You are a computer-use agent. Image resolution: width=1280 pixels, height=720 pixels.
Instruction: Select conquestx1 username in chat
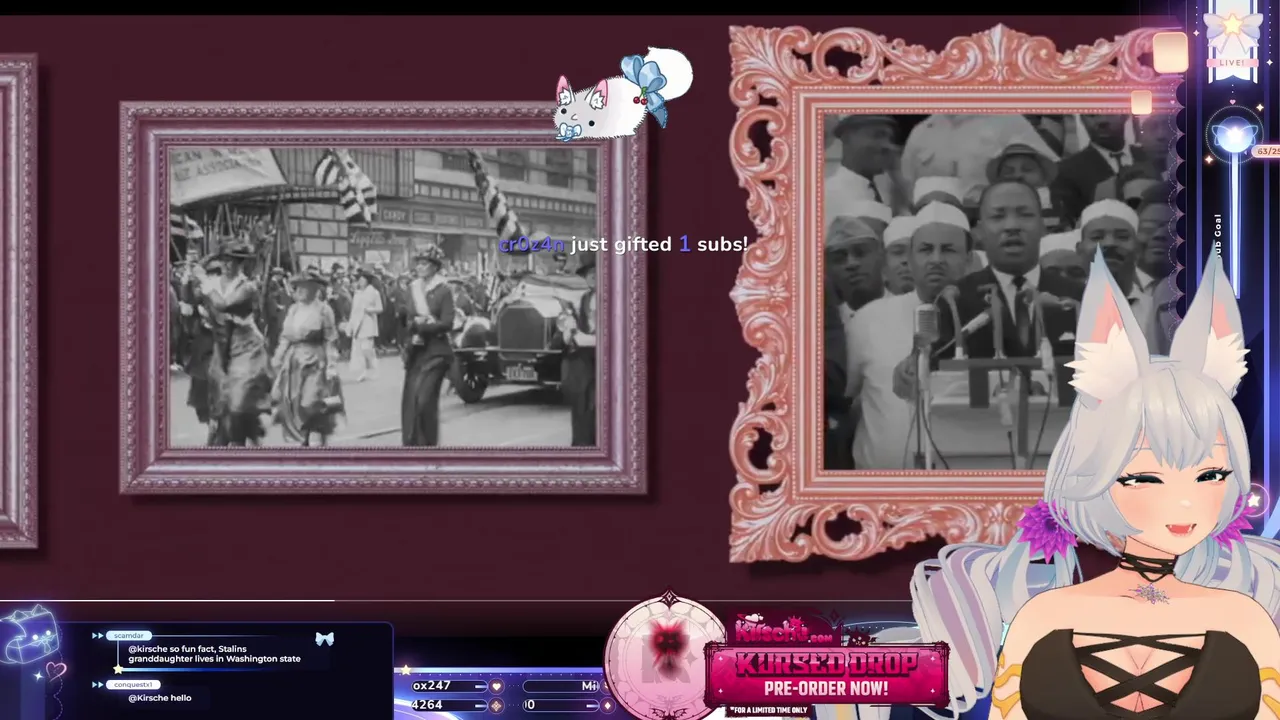133,684
